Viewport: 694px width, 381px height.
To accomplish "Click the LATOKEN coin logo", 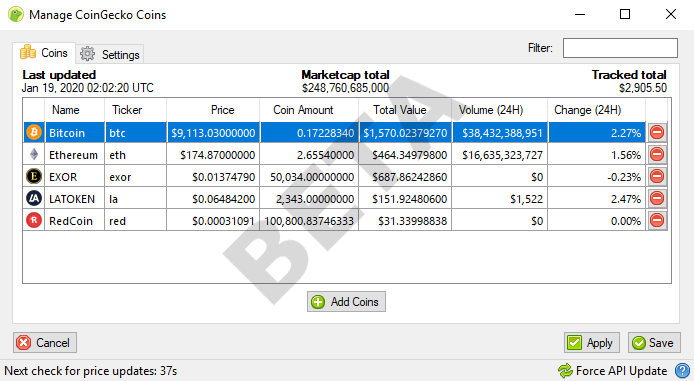I will (34, 198).
